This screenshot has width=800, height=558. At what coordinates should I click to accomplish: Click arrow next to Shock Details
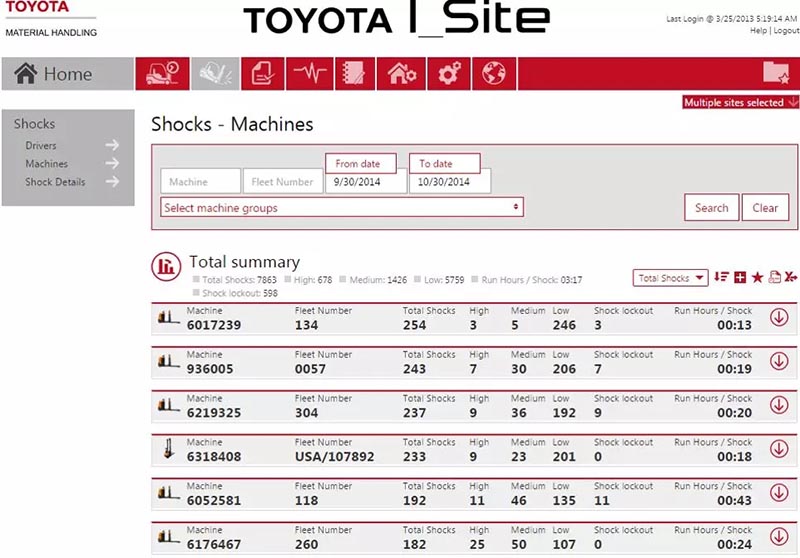112,182
